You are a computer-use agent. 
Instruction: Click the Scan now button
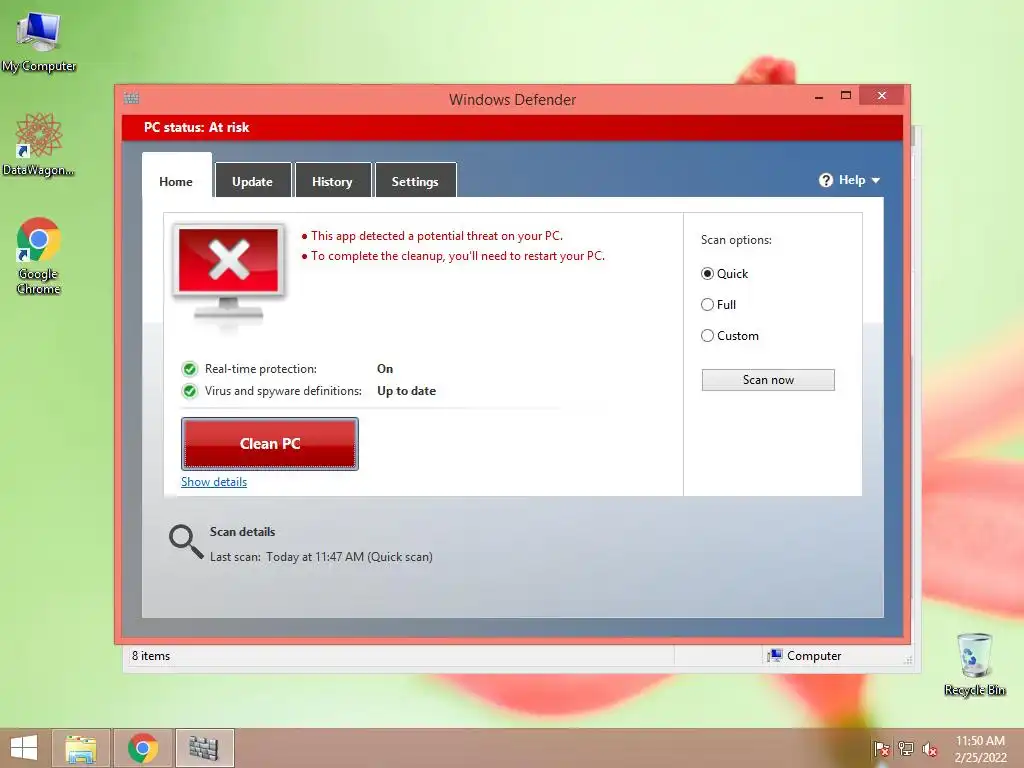(768, 380)
